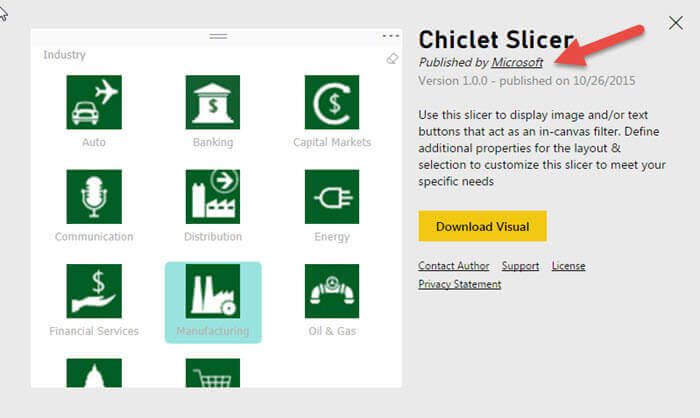The height and width of the screenshot is (418, 700).
Task: Select the Oil & Gas icon
Action: [332, 290]
